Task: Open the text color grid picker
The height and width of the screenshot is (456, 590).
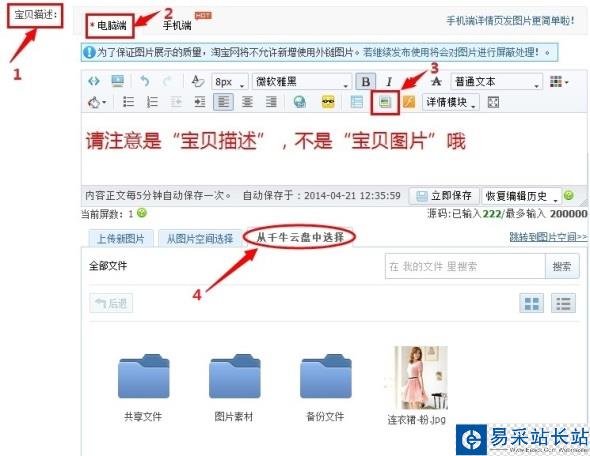Action: 559,81
